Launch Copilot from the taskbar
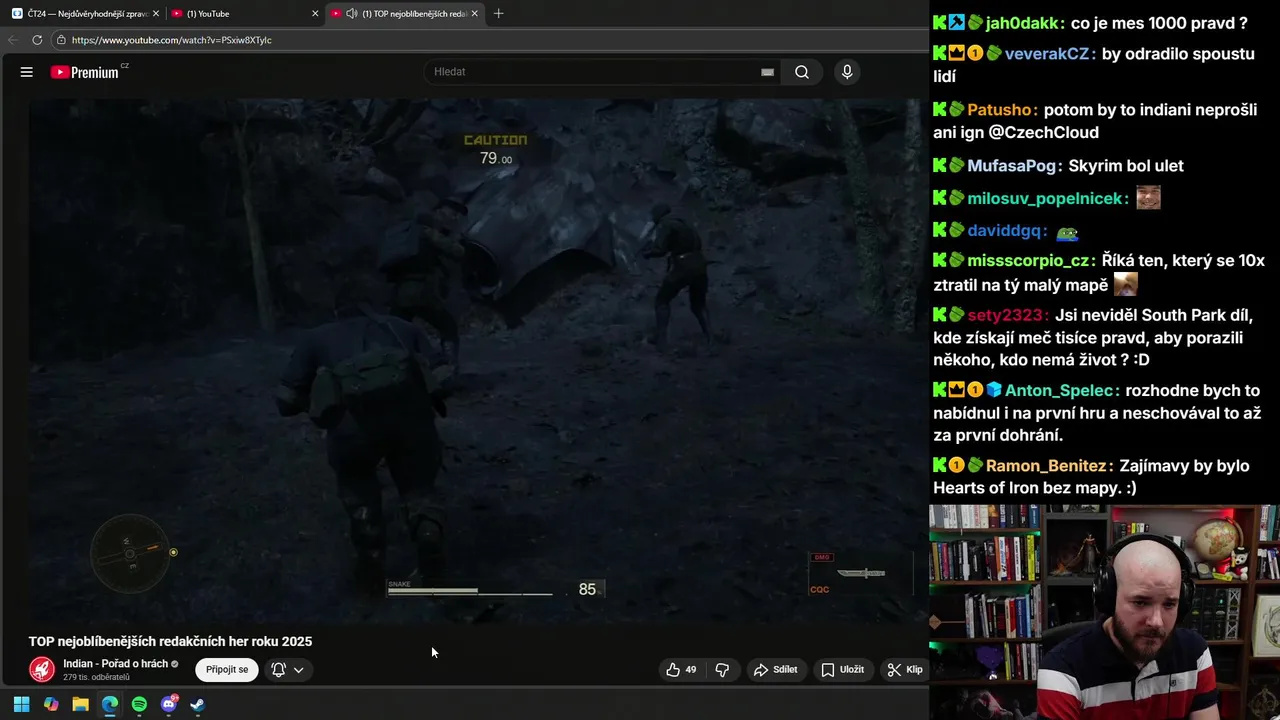 click(x=51, y=704)
